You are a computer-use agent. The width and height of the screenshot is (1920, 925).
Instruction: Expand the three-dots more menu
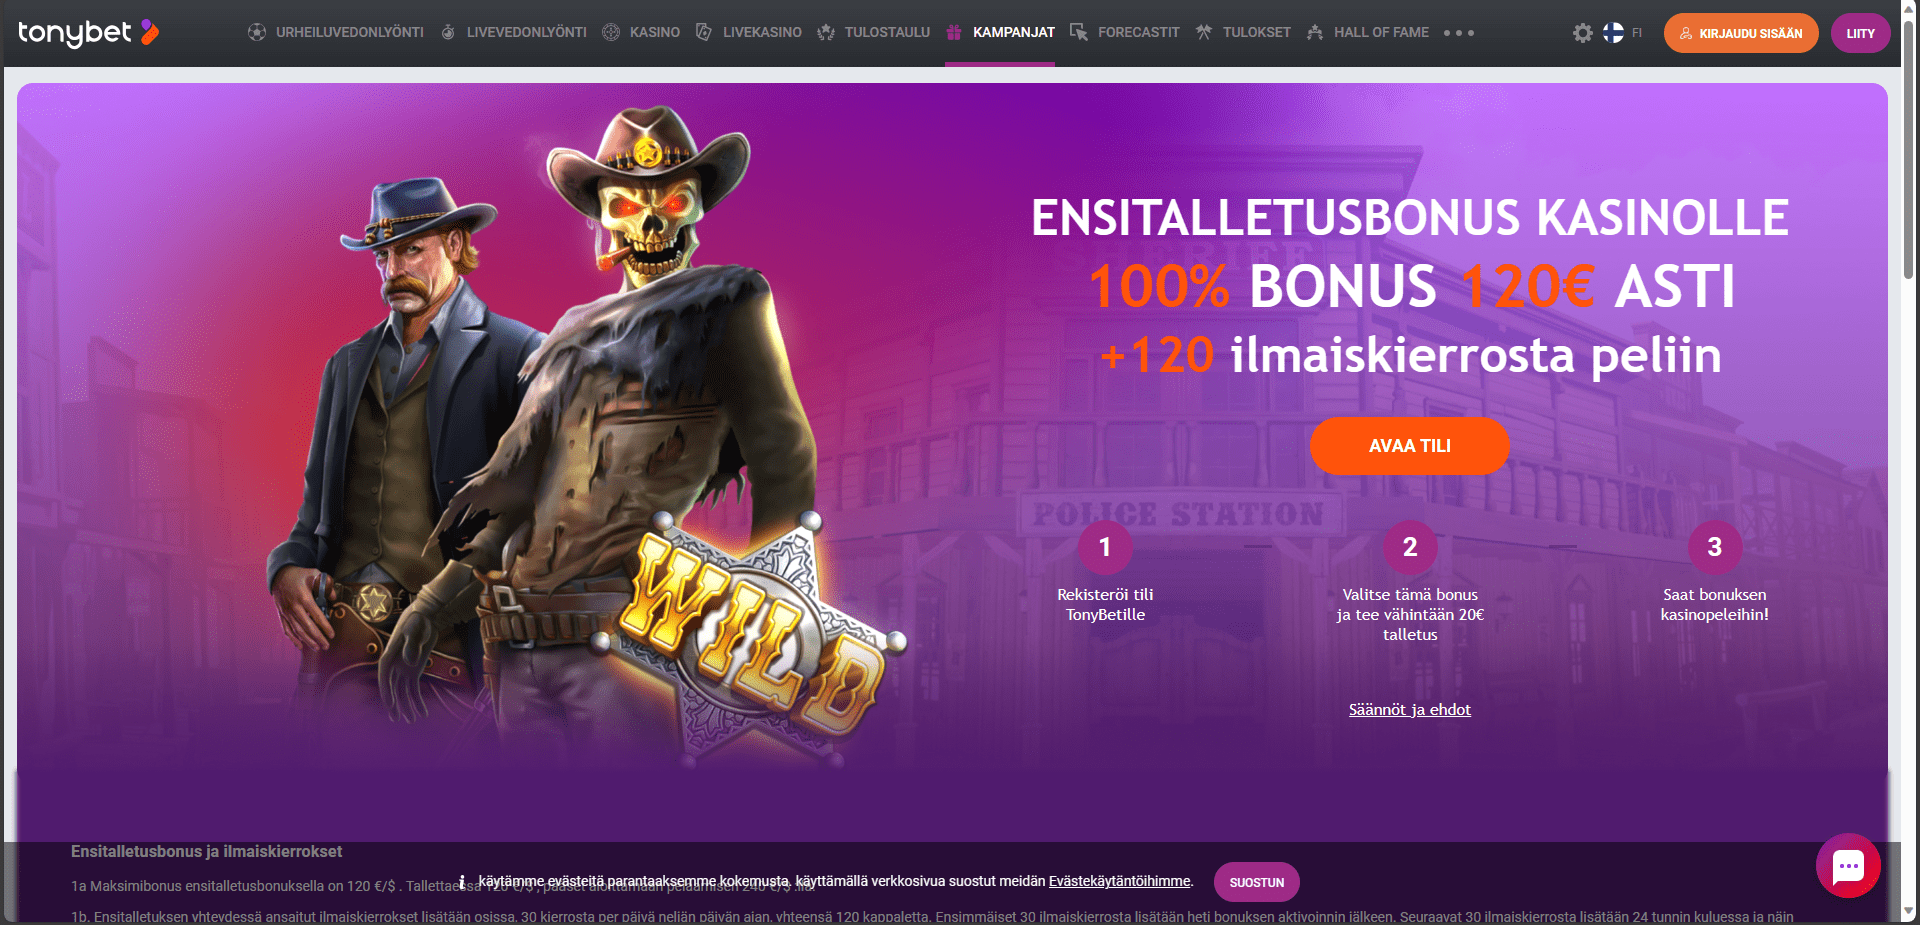[1459, 33]
